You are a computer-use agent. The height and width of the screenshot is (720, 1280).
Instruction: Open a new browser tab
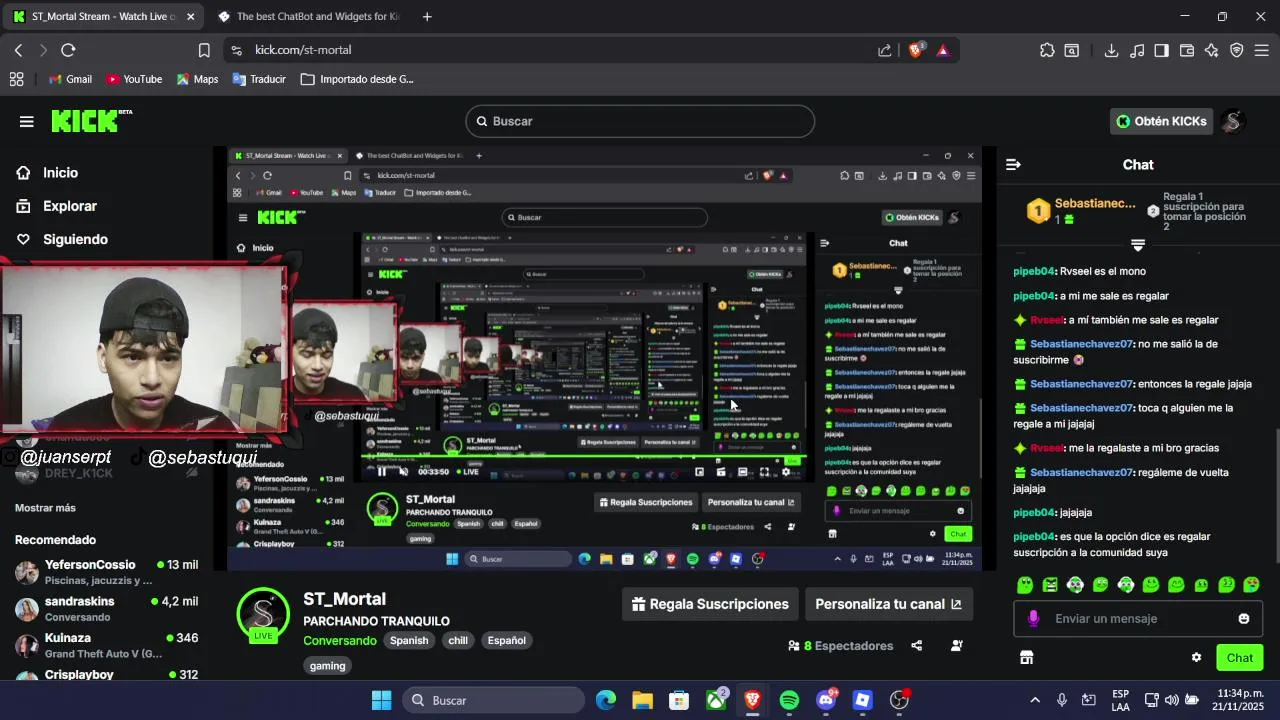[427, 17]
